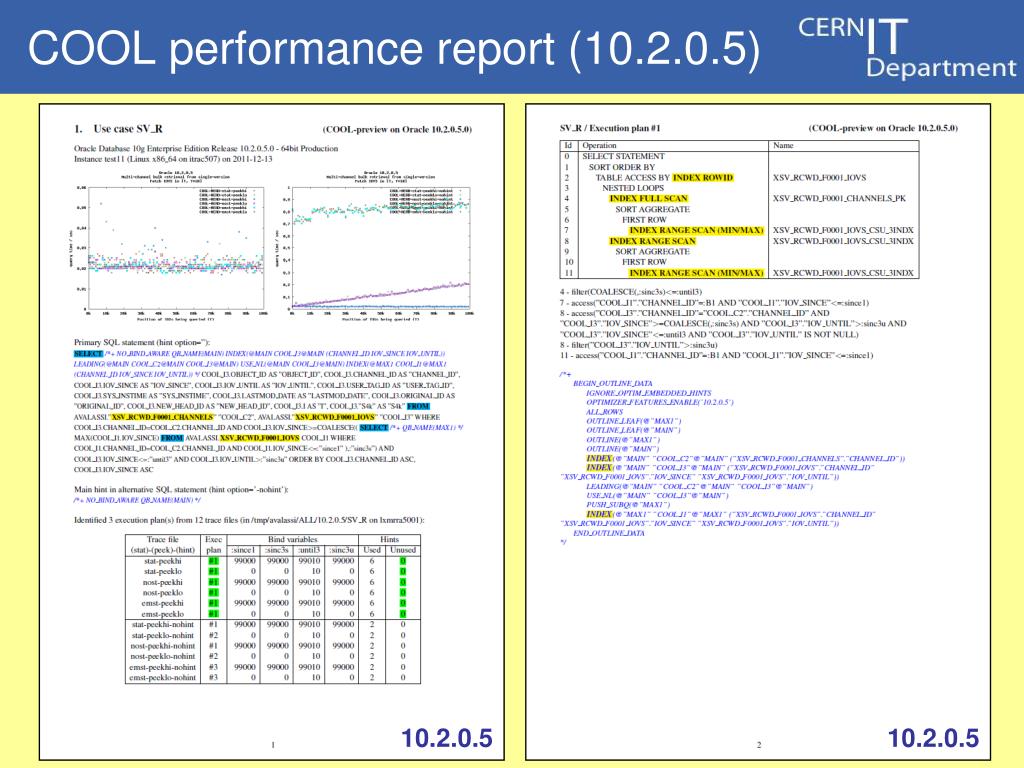1024x768 pixels.
Task: Click 'XSV_RCWD_F0001_CHANNELS_PK' in the plan Name column
Action: 839,199
